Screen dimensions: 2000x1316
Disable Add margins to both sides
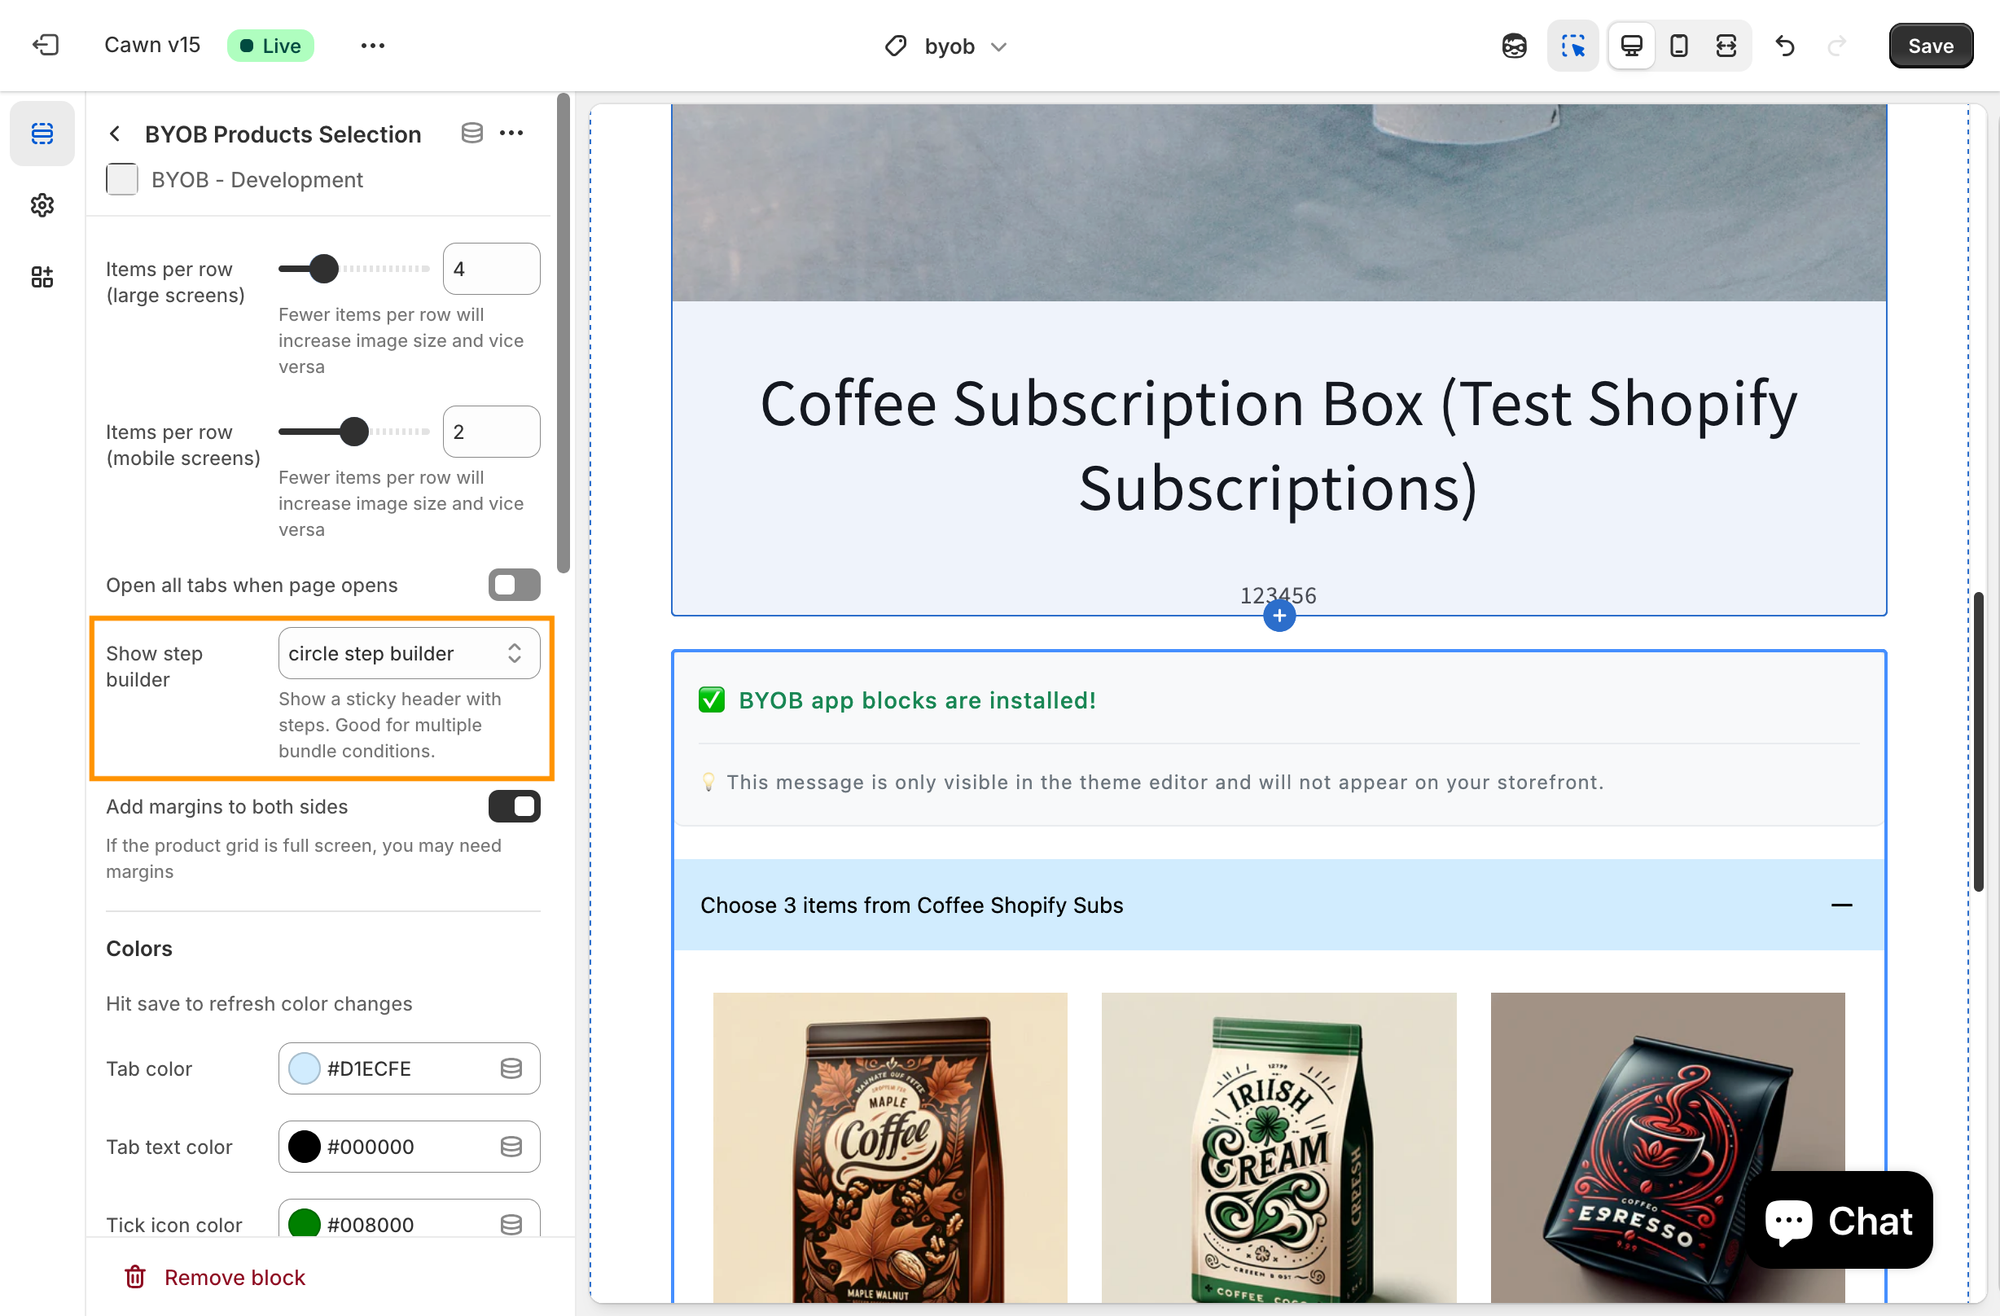[x=514, y=807]
